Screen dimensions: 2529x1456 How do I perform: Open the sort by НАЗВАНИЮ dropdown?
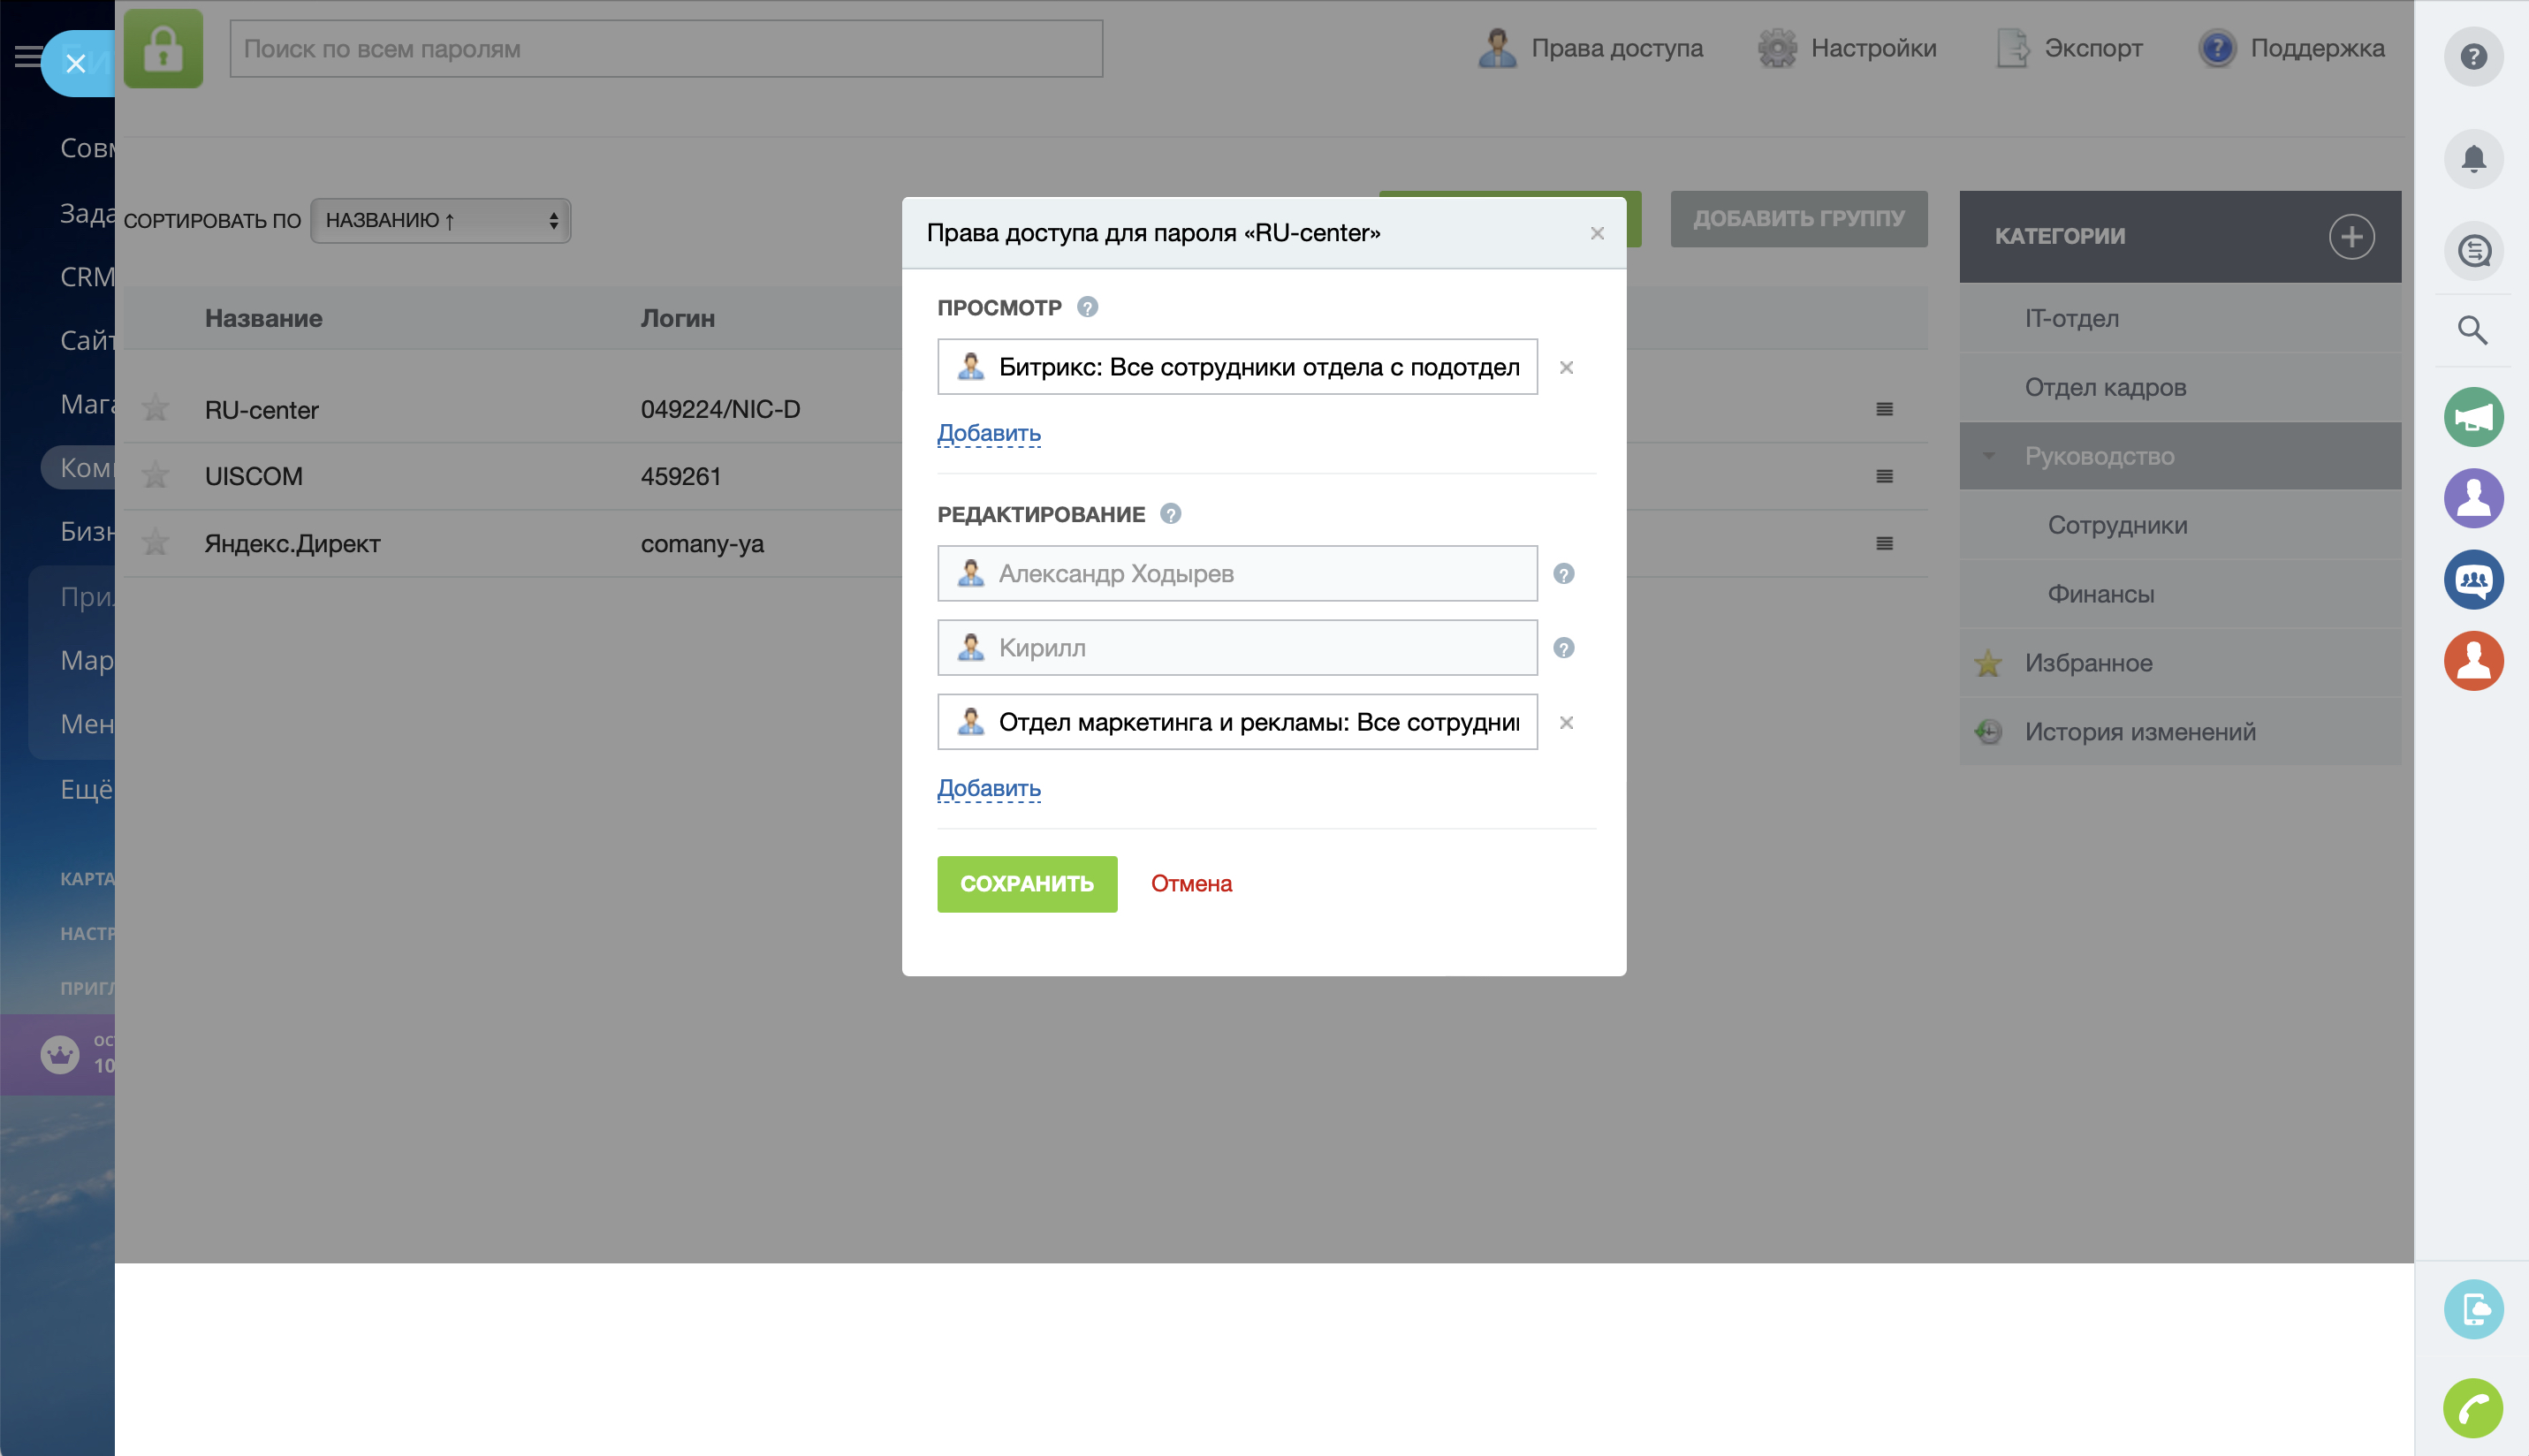click(440, 221)
